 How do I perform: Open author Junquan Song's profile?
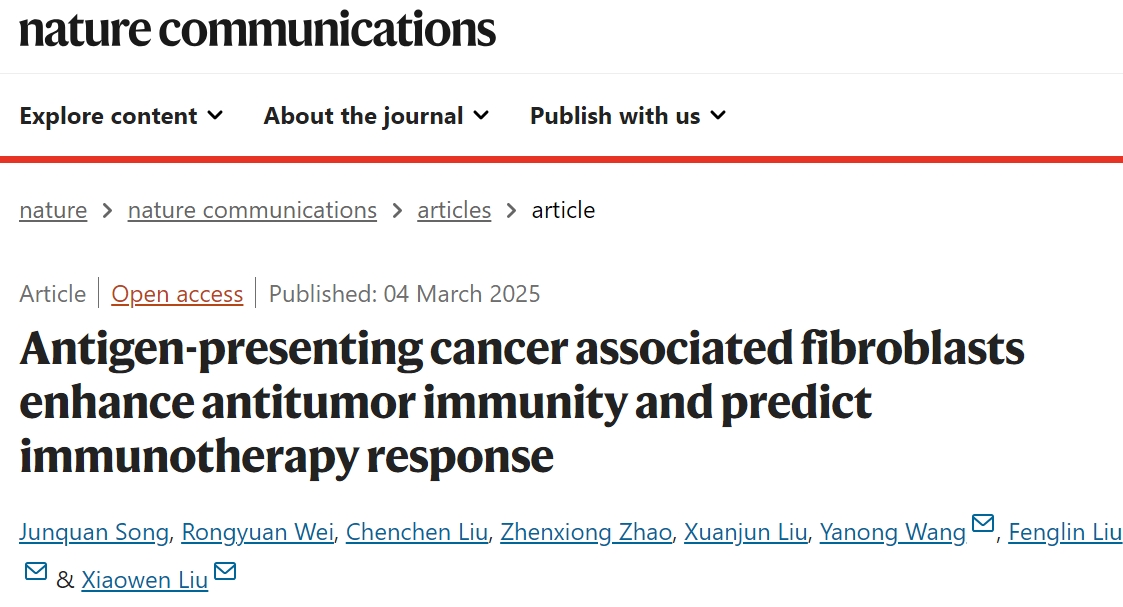(x=94, y=533)
